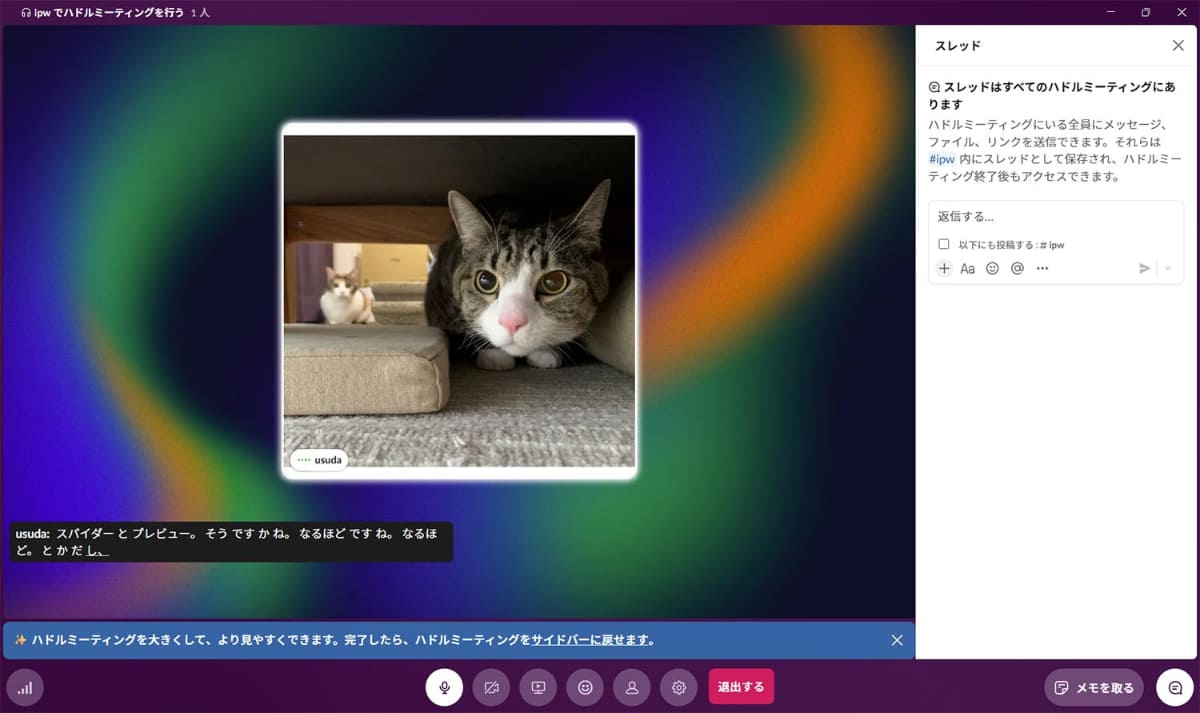
Task: Click the #ipw channel link
Action: click(942, 159)
